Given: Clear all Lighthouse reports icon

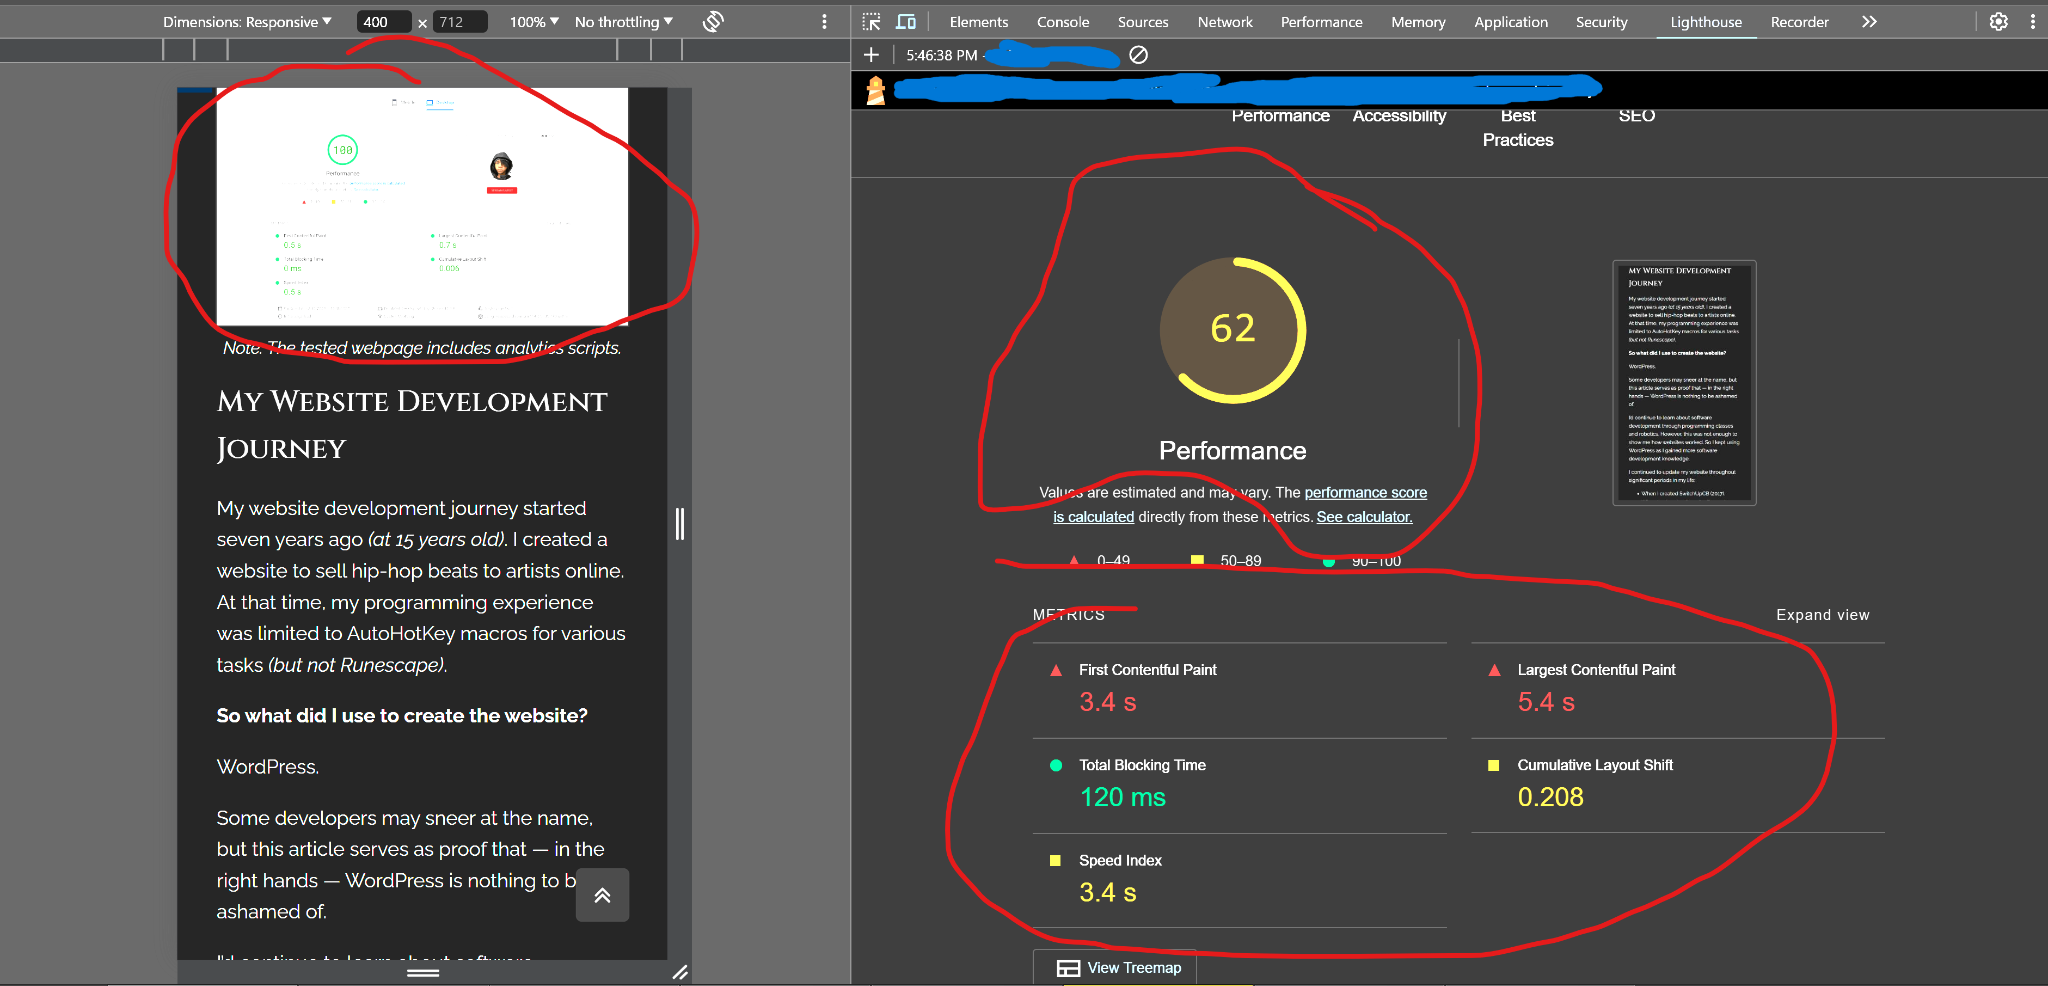Looking at the screenshot, I should pyautogui.click(x=1138, y=55).
